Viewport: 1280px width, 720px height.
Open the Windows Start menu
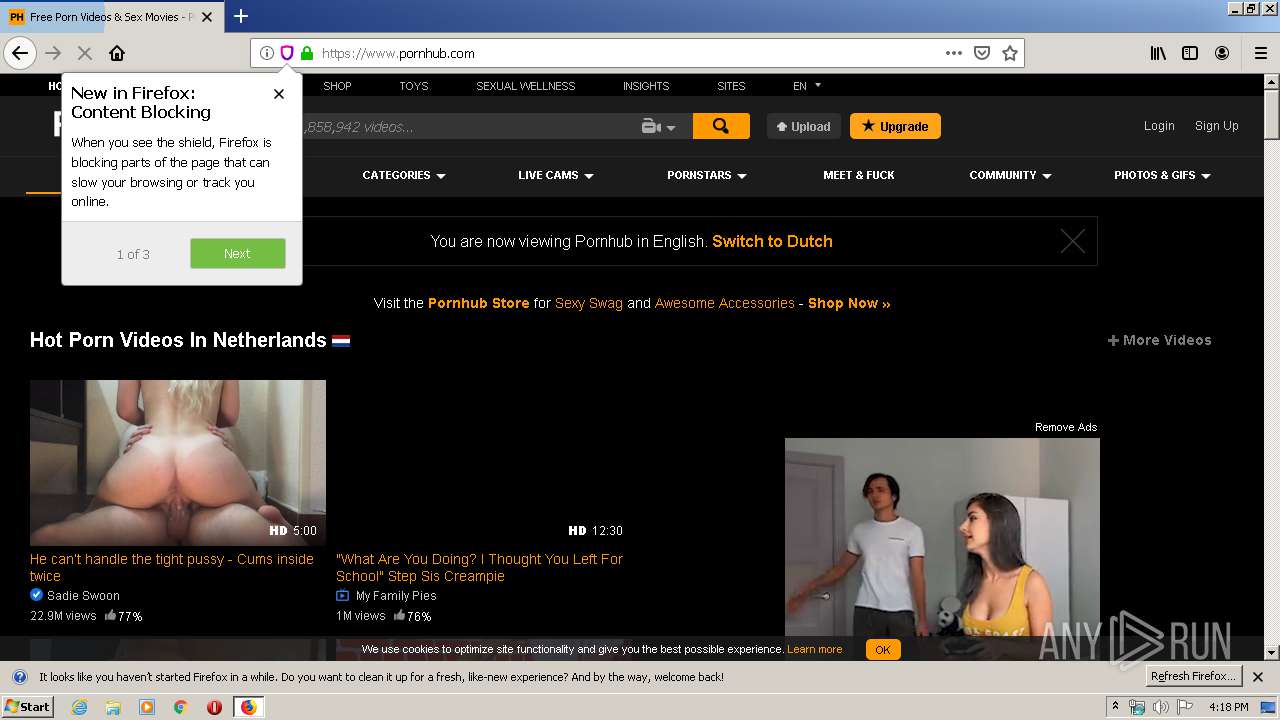(28, 707)
